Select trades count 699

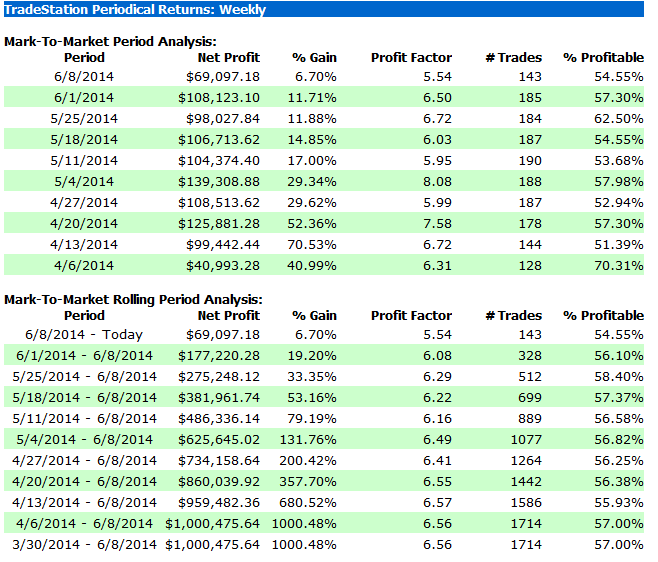click(530, 398)
